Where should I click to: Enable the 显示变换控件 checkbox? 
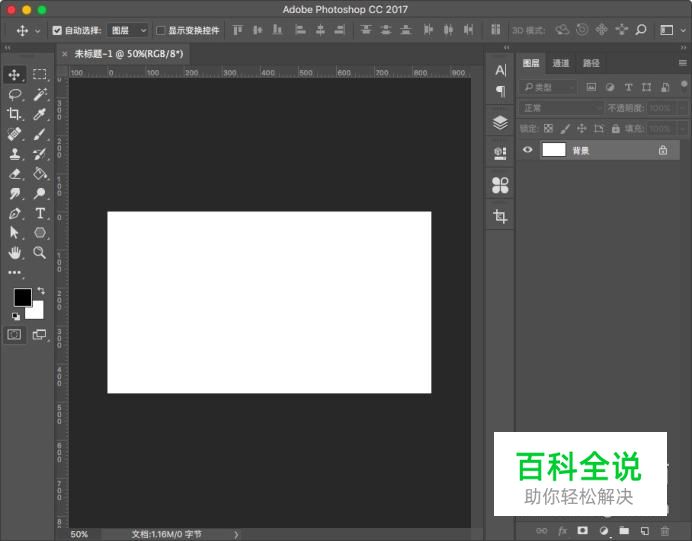[161, 31]
